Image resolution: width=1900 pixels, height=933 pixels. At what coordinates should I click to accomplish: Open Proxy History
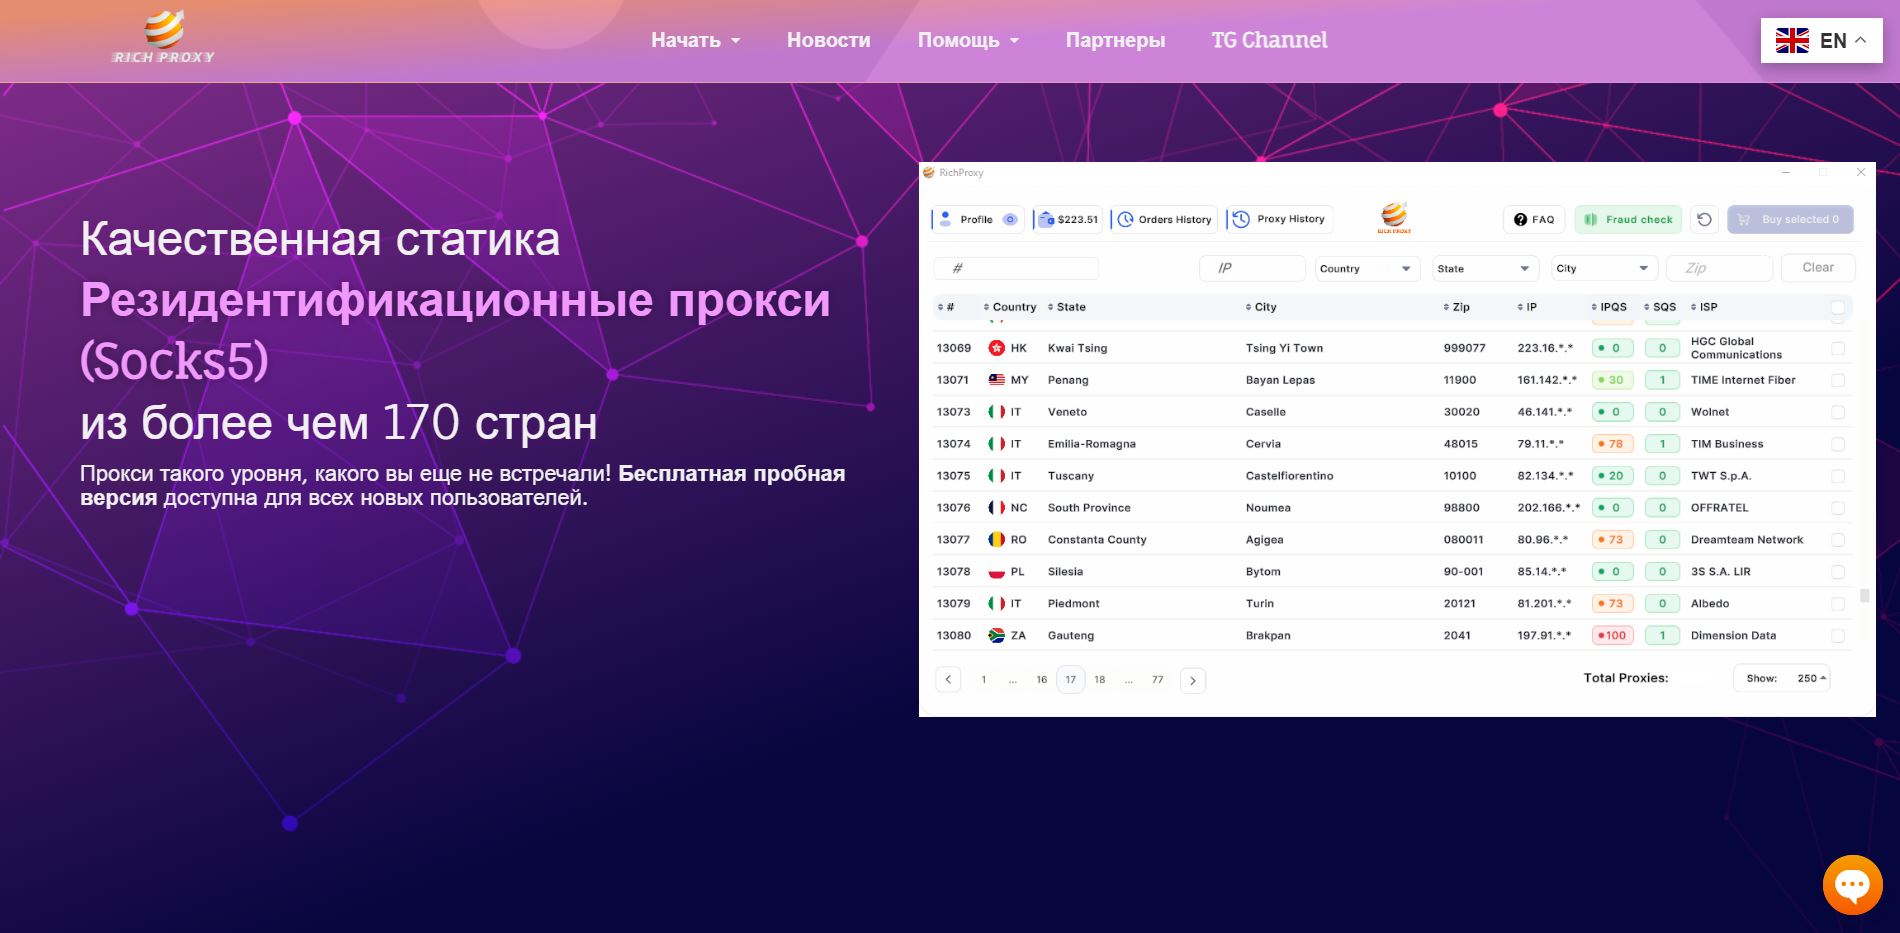(1279, 219)
